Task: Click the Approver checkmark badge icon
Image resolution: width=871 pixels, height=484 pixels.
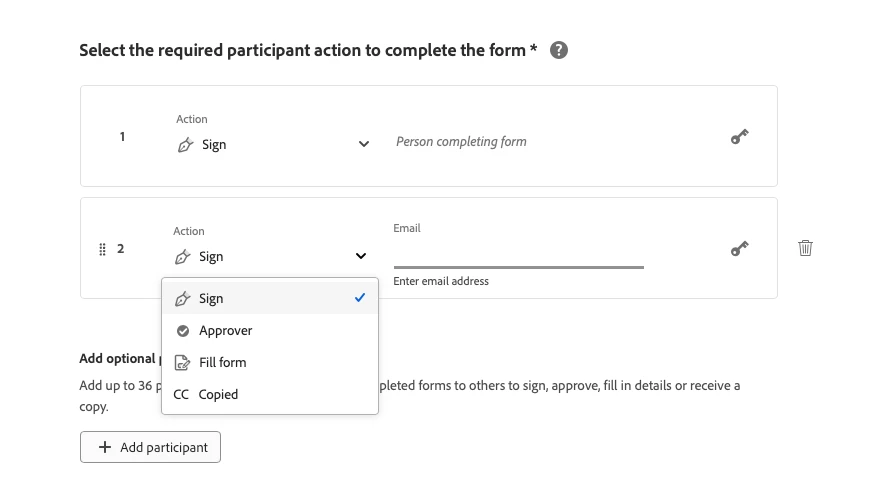Action: (182, 331)
